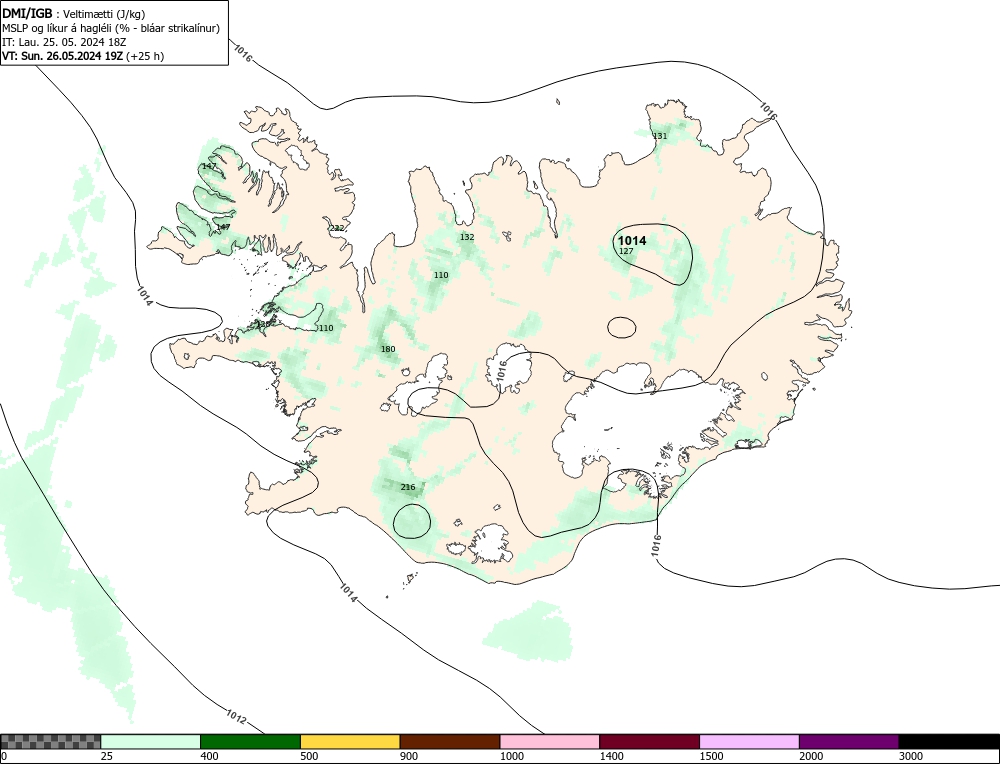Click the purple 2000–3000 legend swatch
This screenshot has height=764, width=1000.
(849, 742)
